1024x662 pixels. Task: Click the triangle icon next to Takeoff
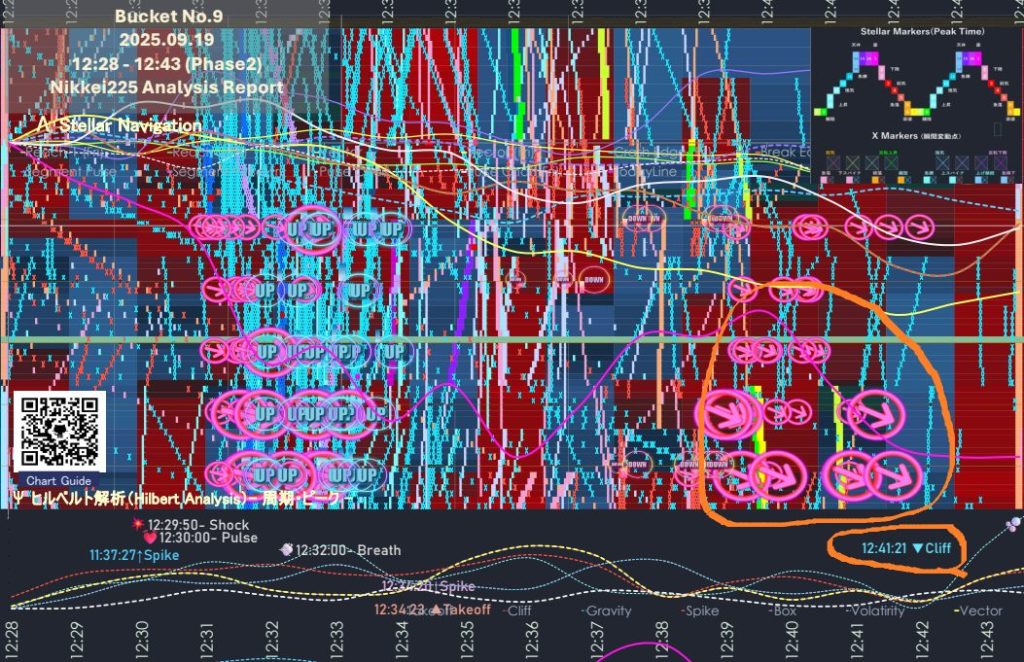click(435, 608)
